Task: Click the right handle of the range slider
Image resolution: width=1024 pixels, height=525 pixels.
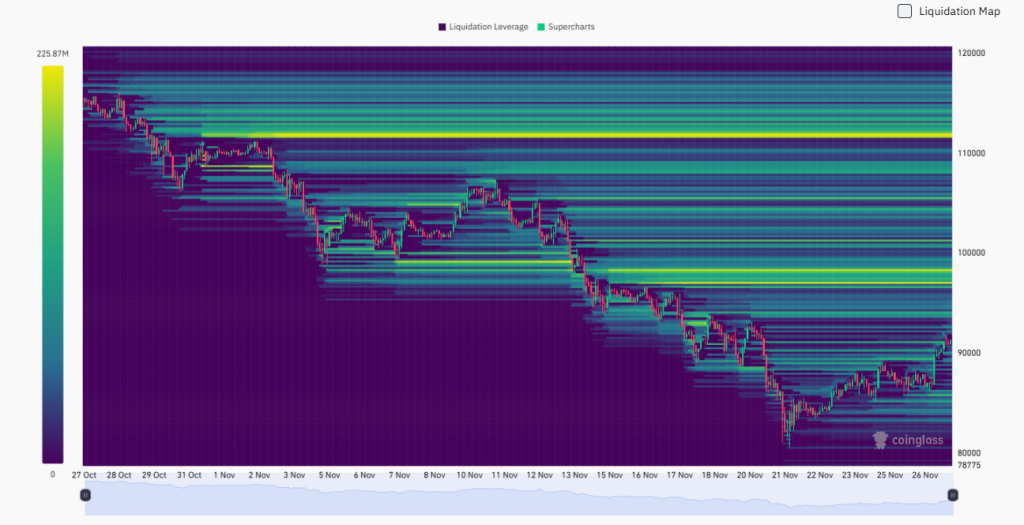Action: pyautogui.click(x=952, y=495)
